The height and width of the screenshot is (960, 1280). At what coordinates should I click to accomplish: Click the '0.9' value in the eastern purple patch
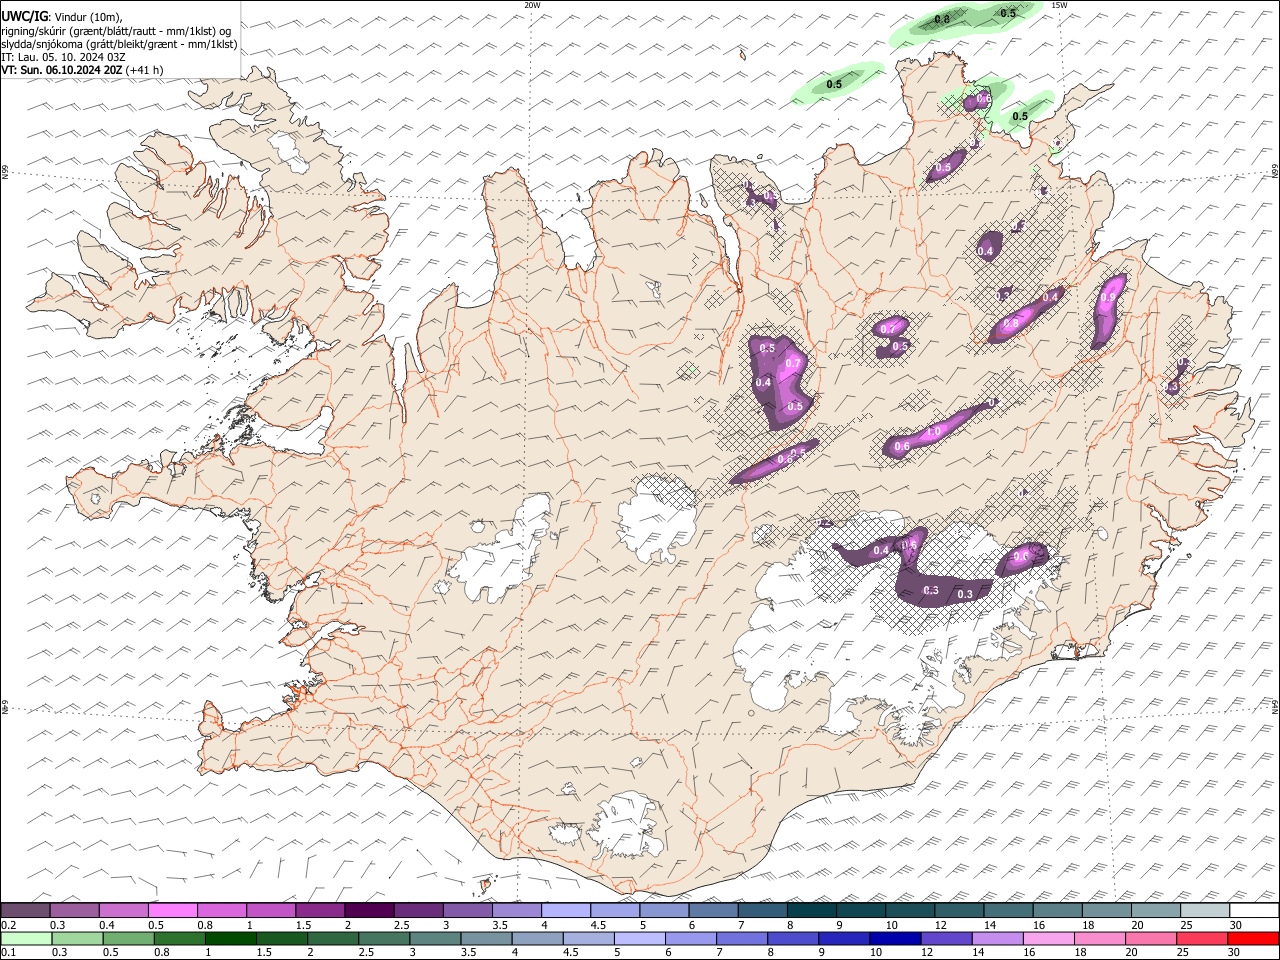(x=1108, y=297)
